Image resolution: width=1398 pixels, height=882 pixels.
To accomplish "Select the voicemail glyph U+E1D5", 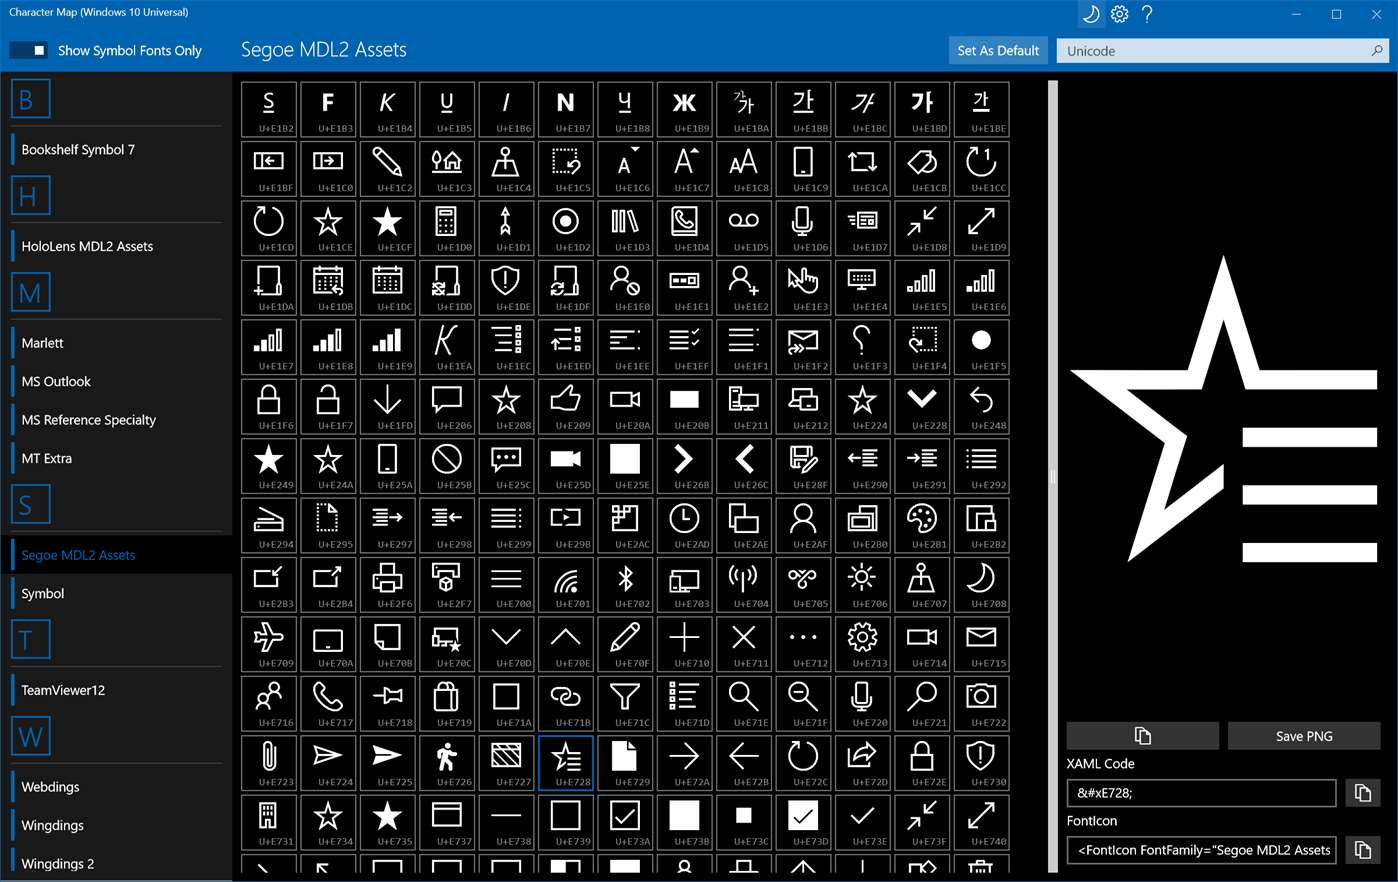I will pyautogui.click(x=744, y=228).
